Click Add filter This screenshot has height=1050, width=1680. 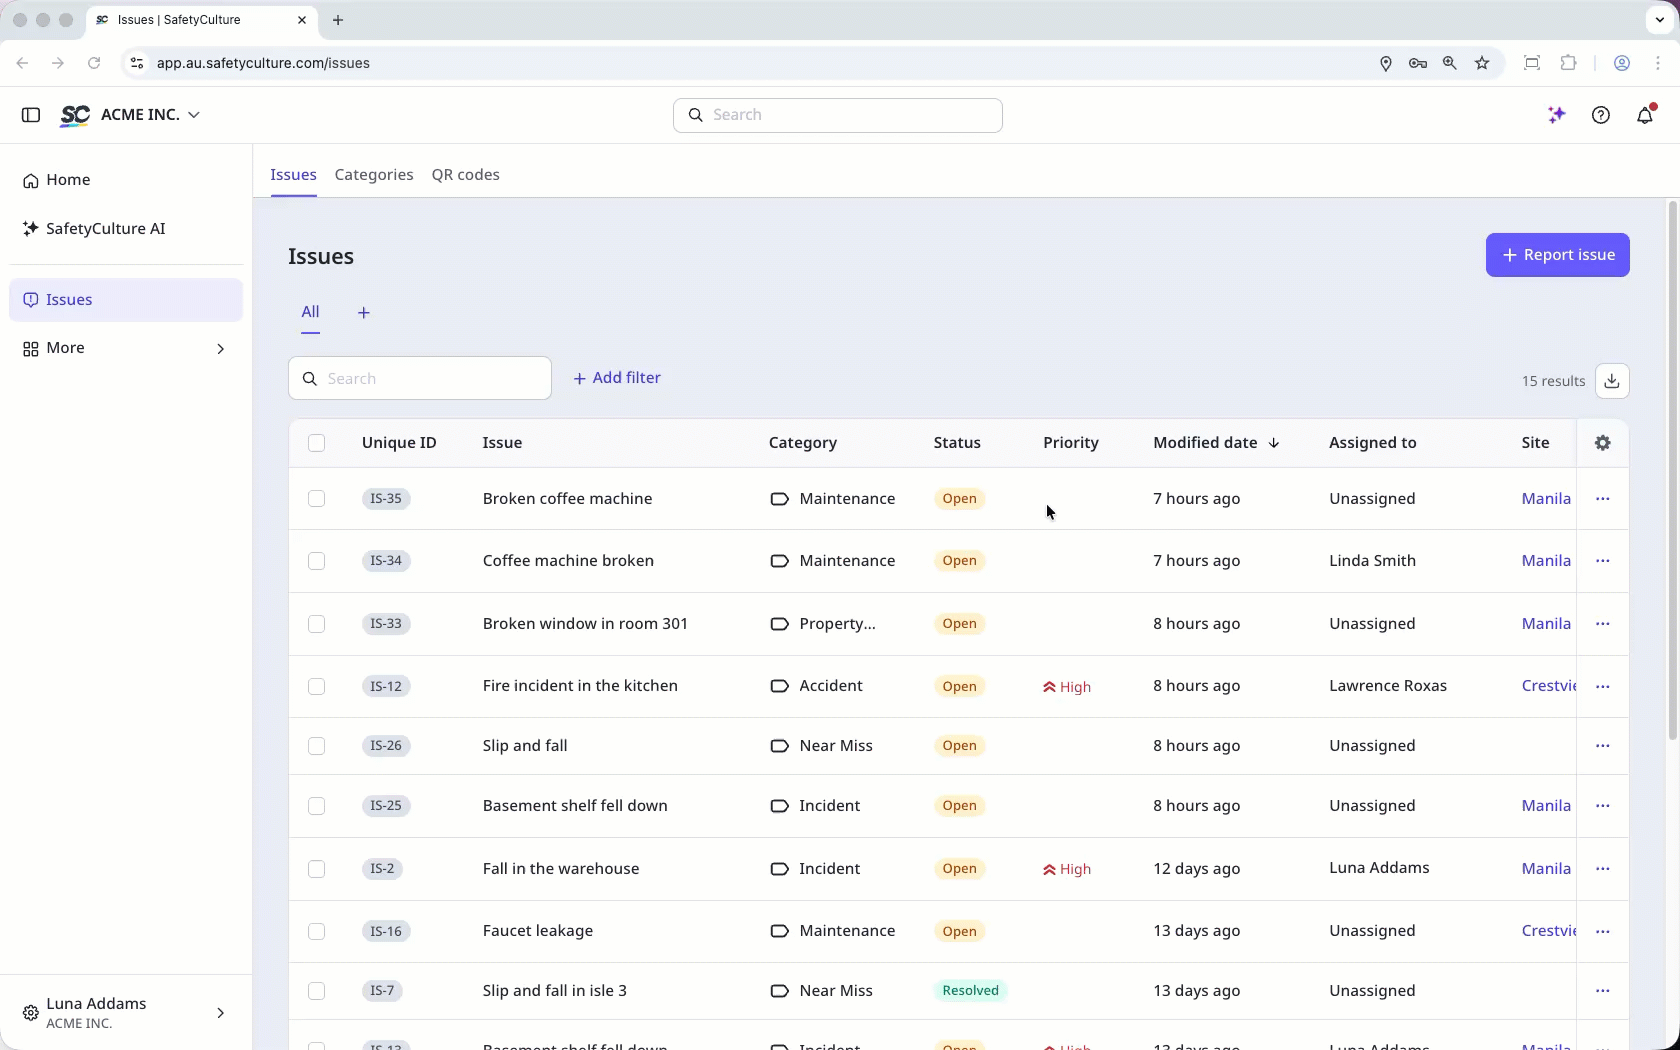pos(617,378)
